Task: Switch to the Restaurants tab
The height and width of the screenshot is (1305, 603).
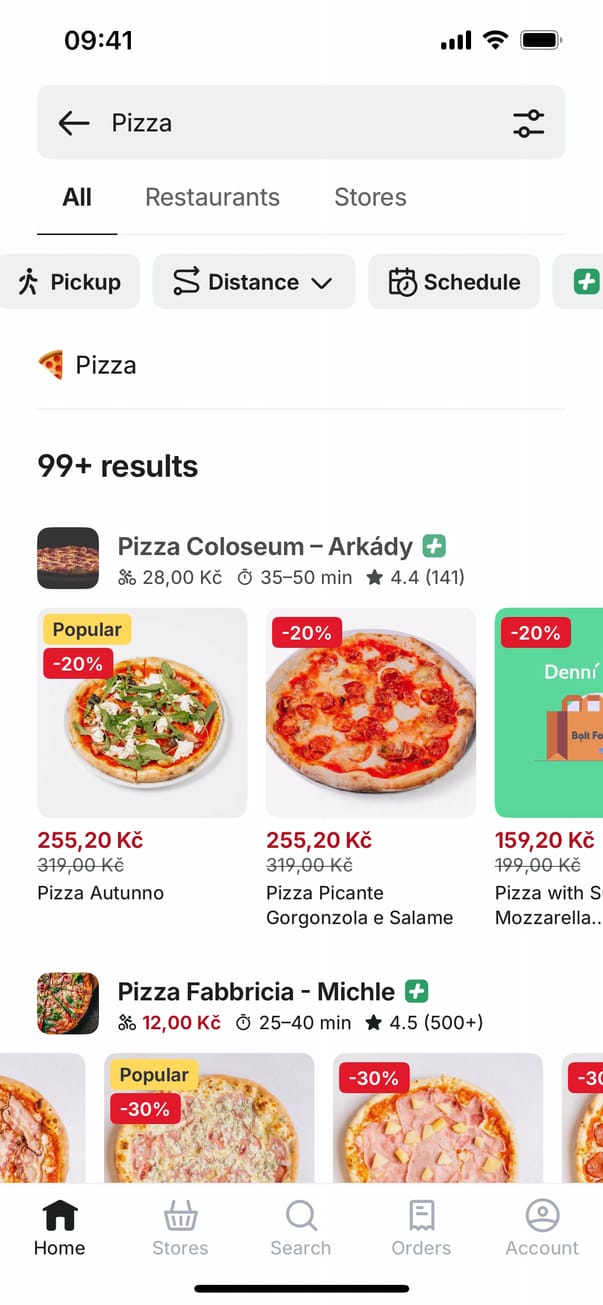Action: (212, 197)
